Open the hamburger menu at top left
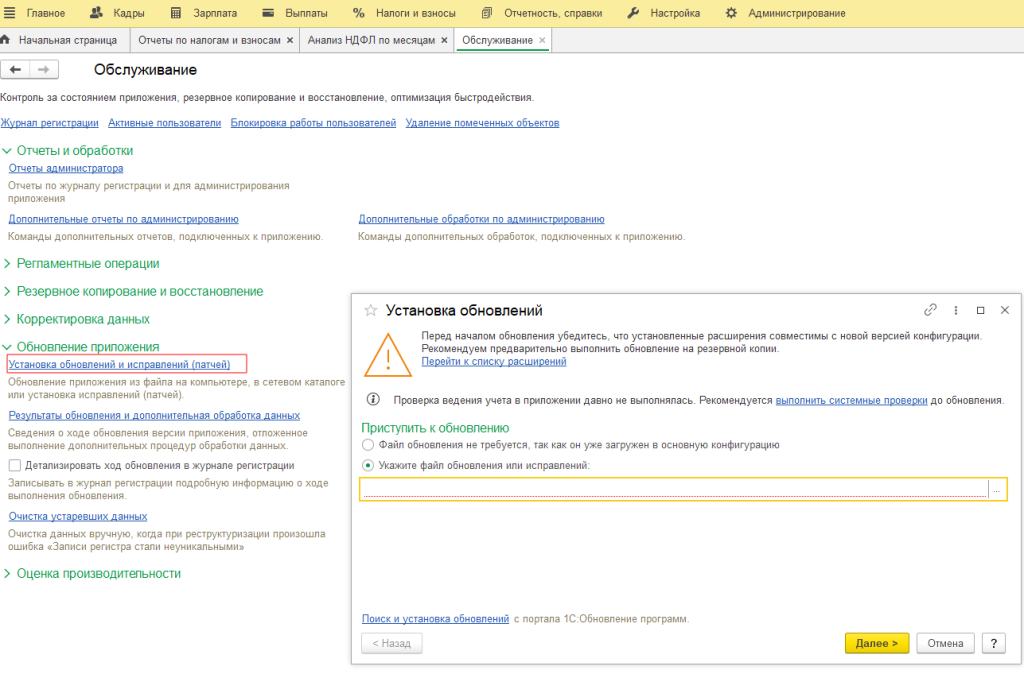 point(12,13)
